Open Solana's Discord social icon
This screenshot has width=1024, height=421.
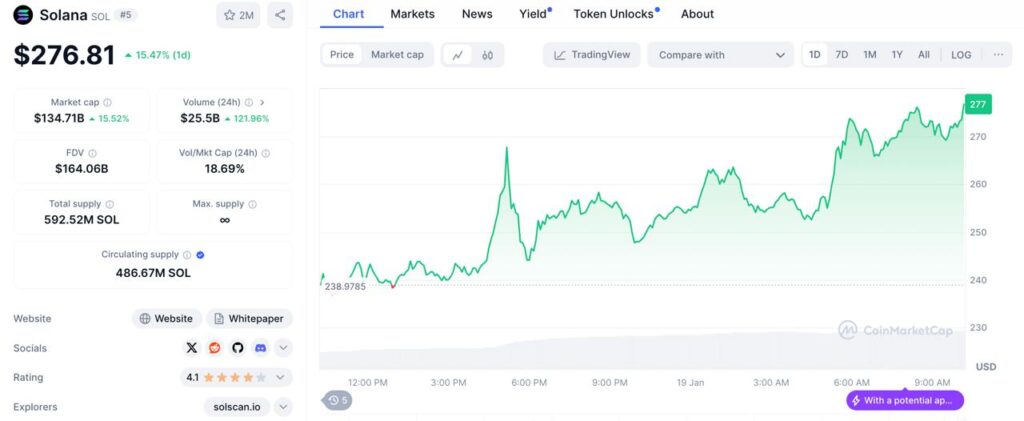pyautogui.click(x=261, y=348)
